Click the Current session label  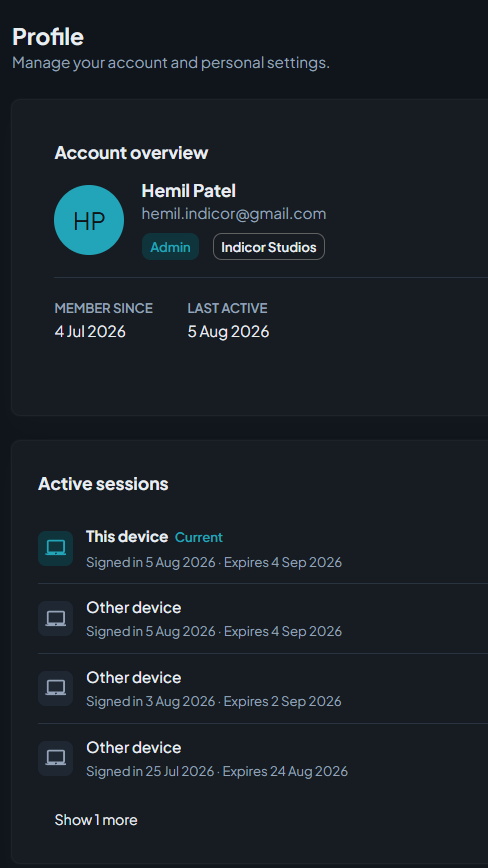coord(199,538)
